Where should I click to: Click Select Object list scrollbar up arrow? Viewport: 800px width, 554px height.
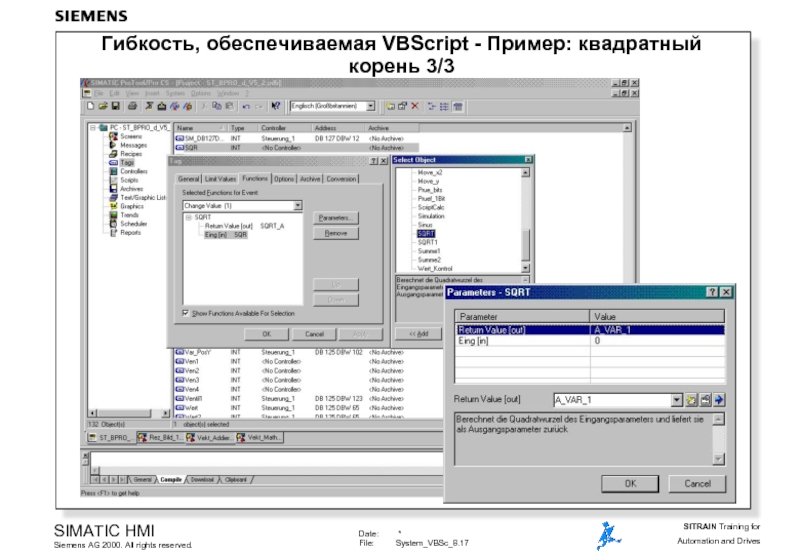[525, 173]
